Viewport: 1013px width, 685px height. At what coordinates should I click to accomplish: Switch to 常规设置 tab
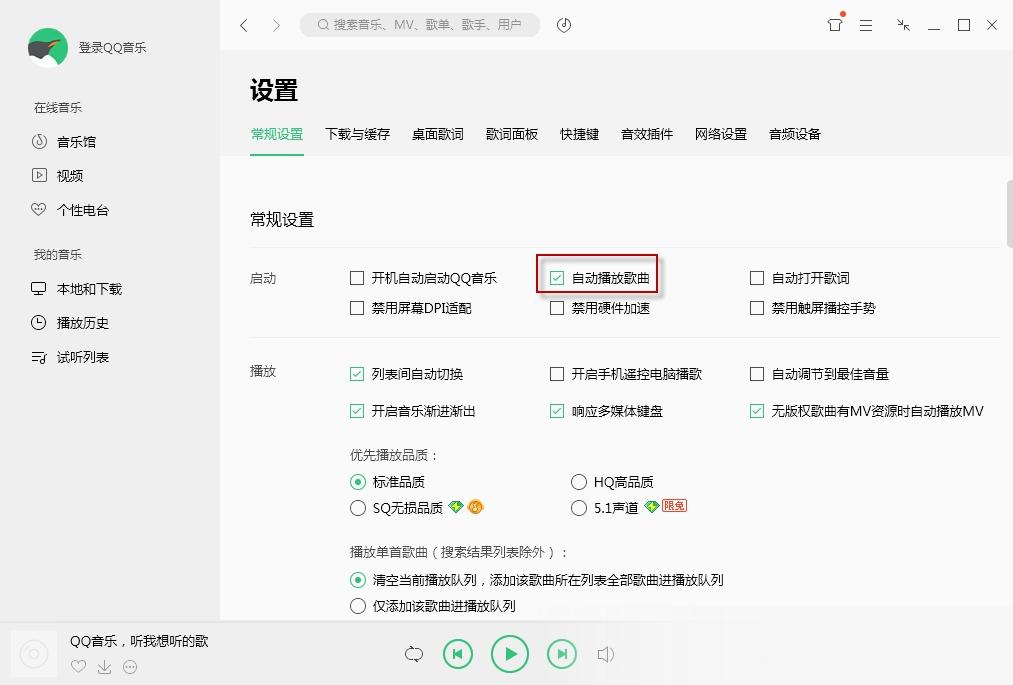pyautogui.click(x=277, y=134)
